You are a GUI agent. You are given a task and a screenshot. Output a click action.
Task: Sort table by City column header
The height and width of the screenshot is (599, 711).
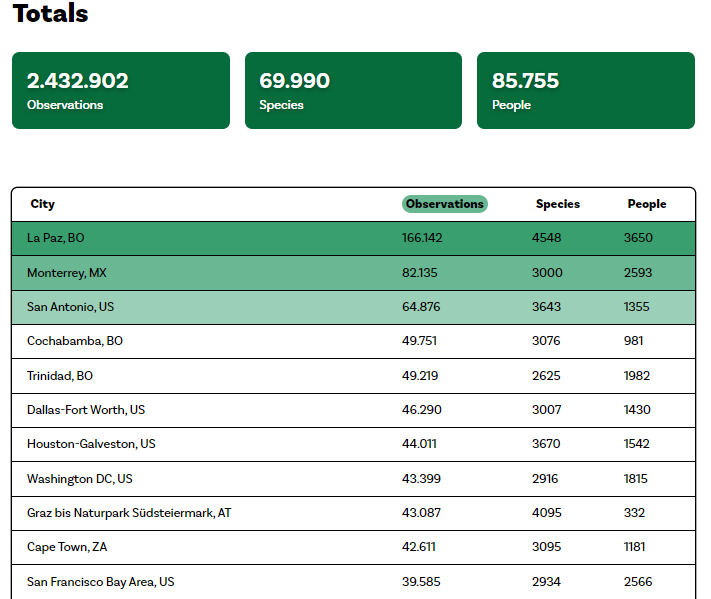43,204
